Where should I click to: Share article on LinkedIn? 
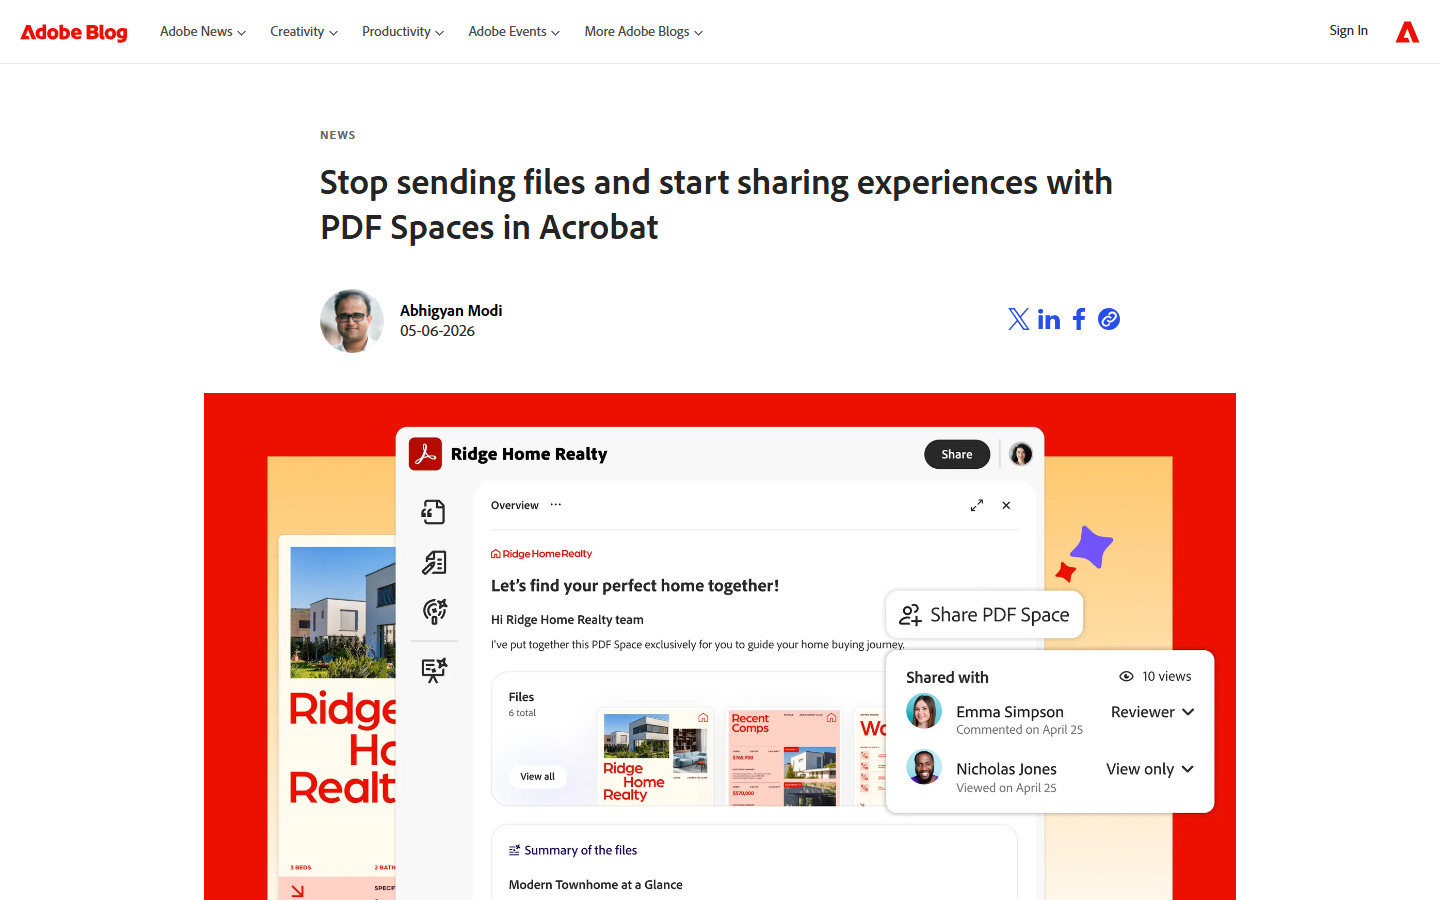point(1049,319)
